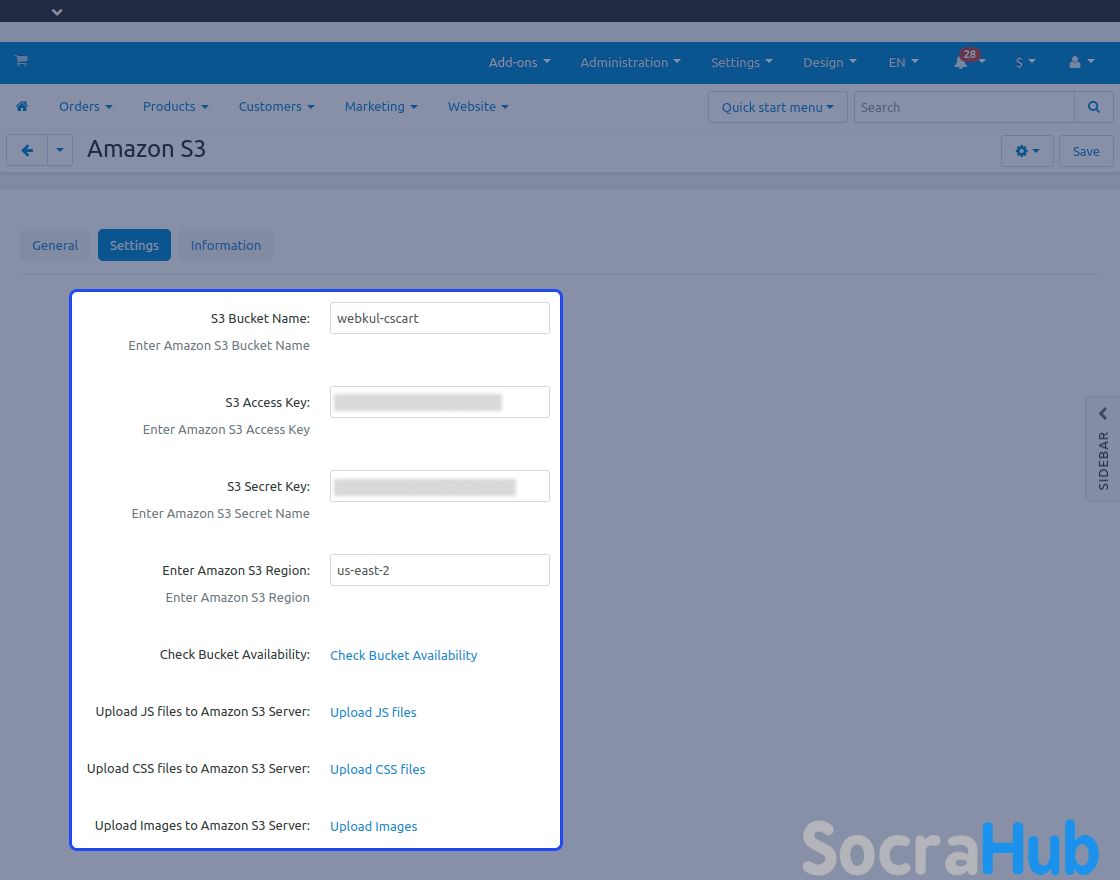Focus the S3 Access Key field
This screenshot has width=1120, height=880.
[x=439, y=402]
